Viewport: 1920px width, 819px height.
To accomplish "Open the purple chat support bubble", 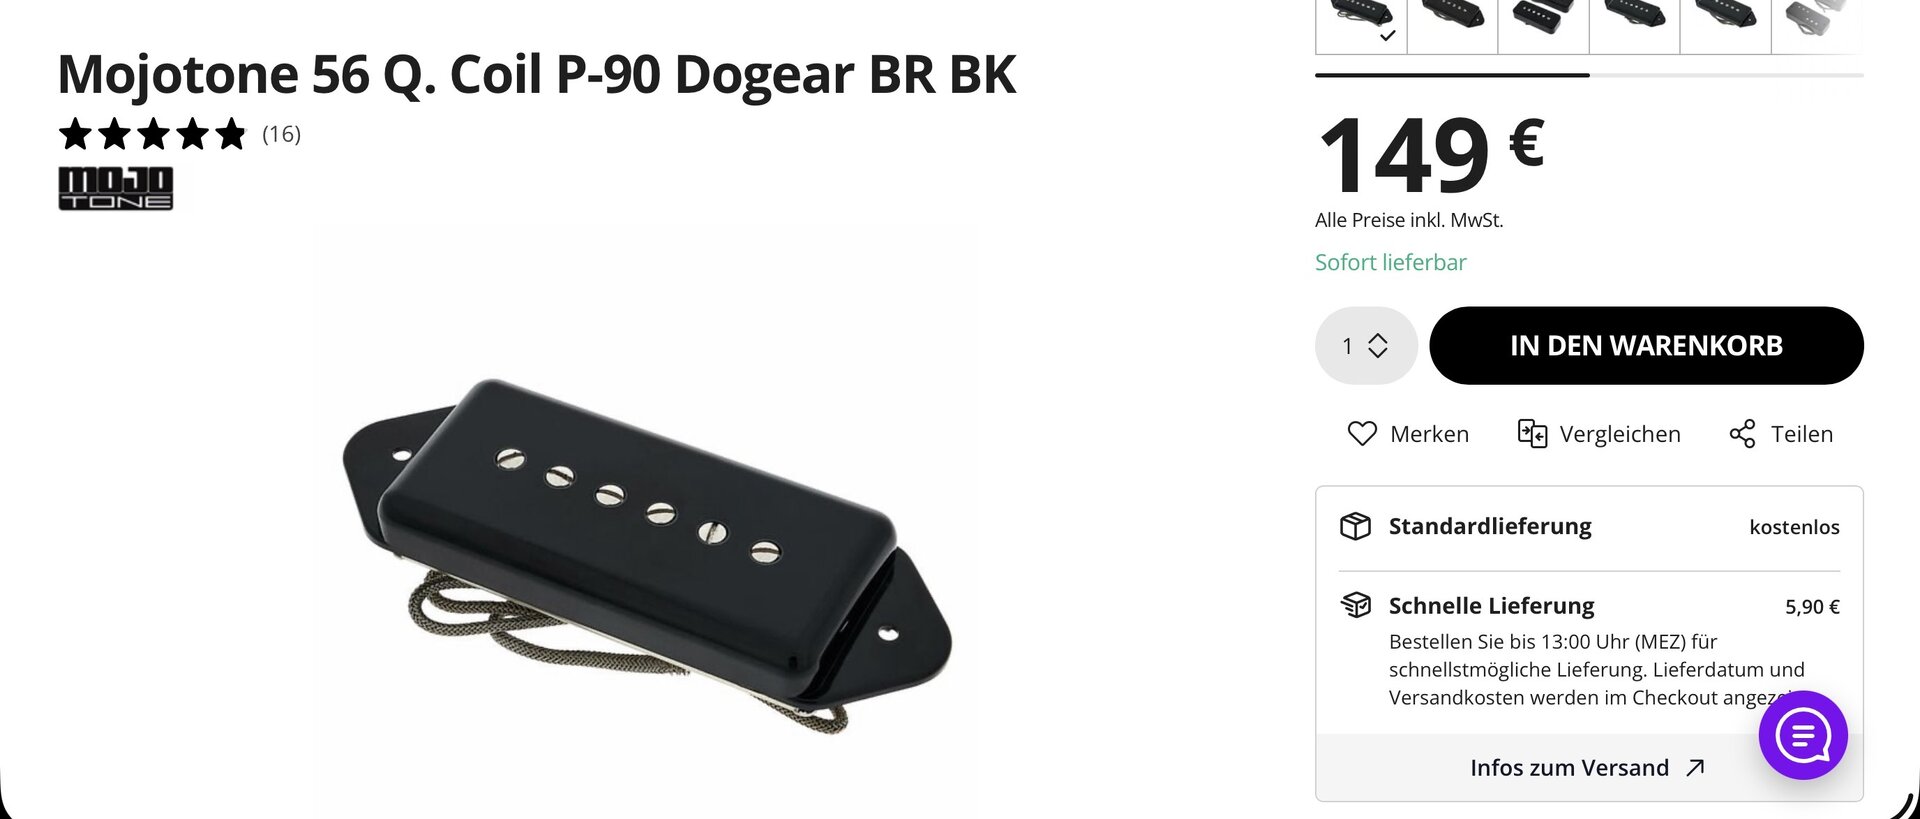I will [1803, 735].
